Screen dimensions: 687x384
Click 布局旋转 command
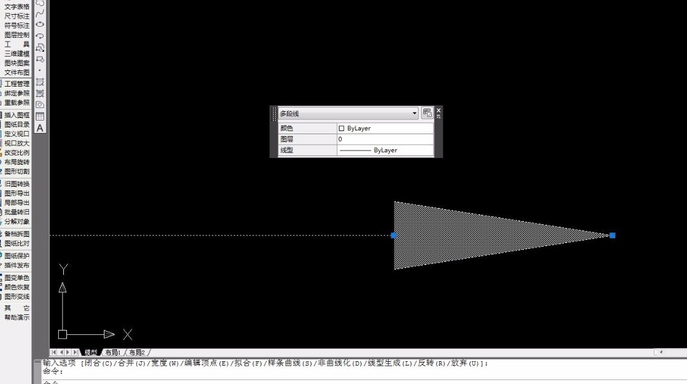16,162
